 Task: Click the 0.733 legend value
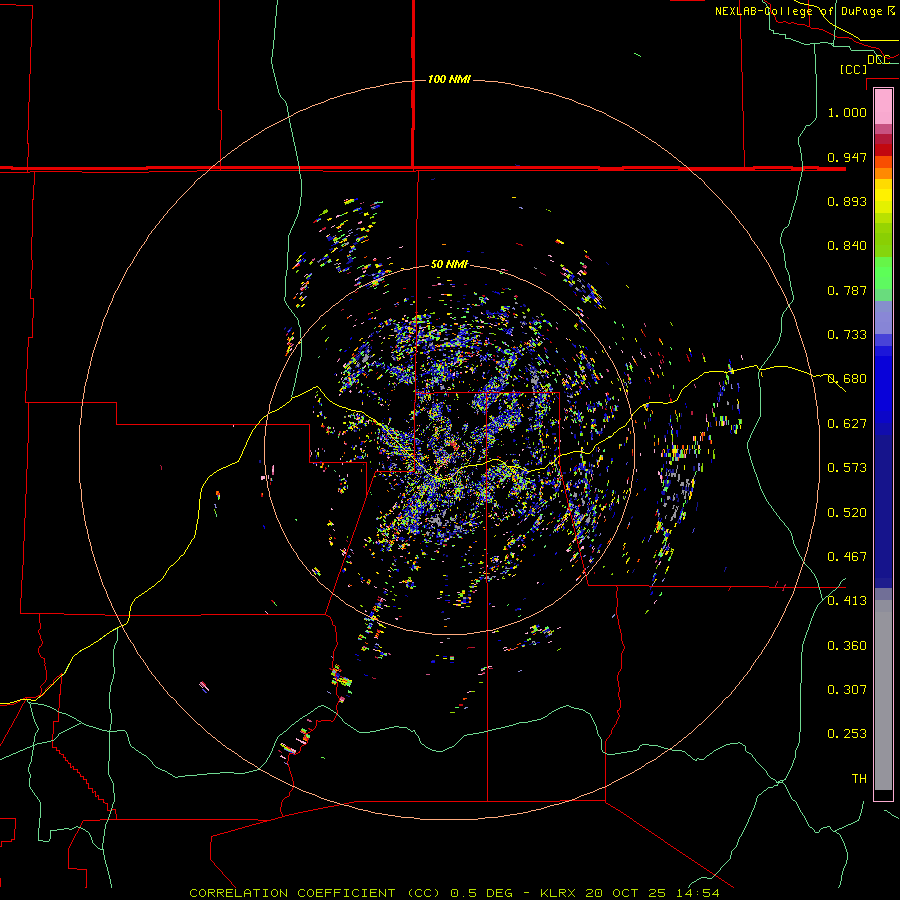coord(847,335)
